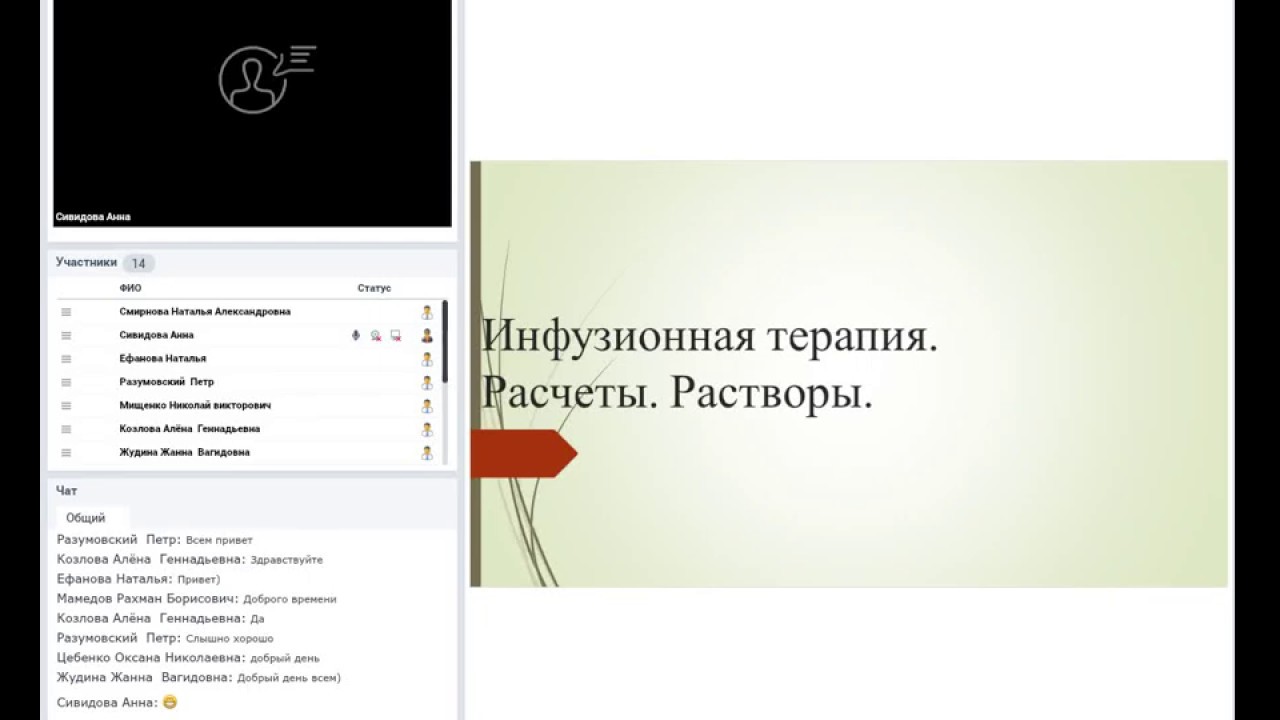1280x720 pixels.
Task: Open the row menu for Козлова Алёна Геннадьевна
Action: pos(66,429)
